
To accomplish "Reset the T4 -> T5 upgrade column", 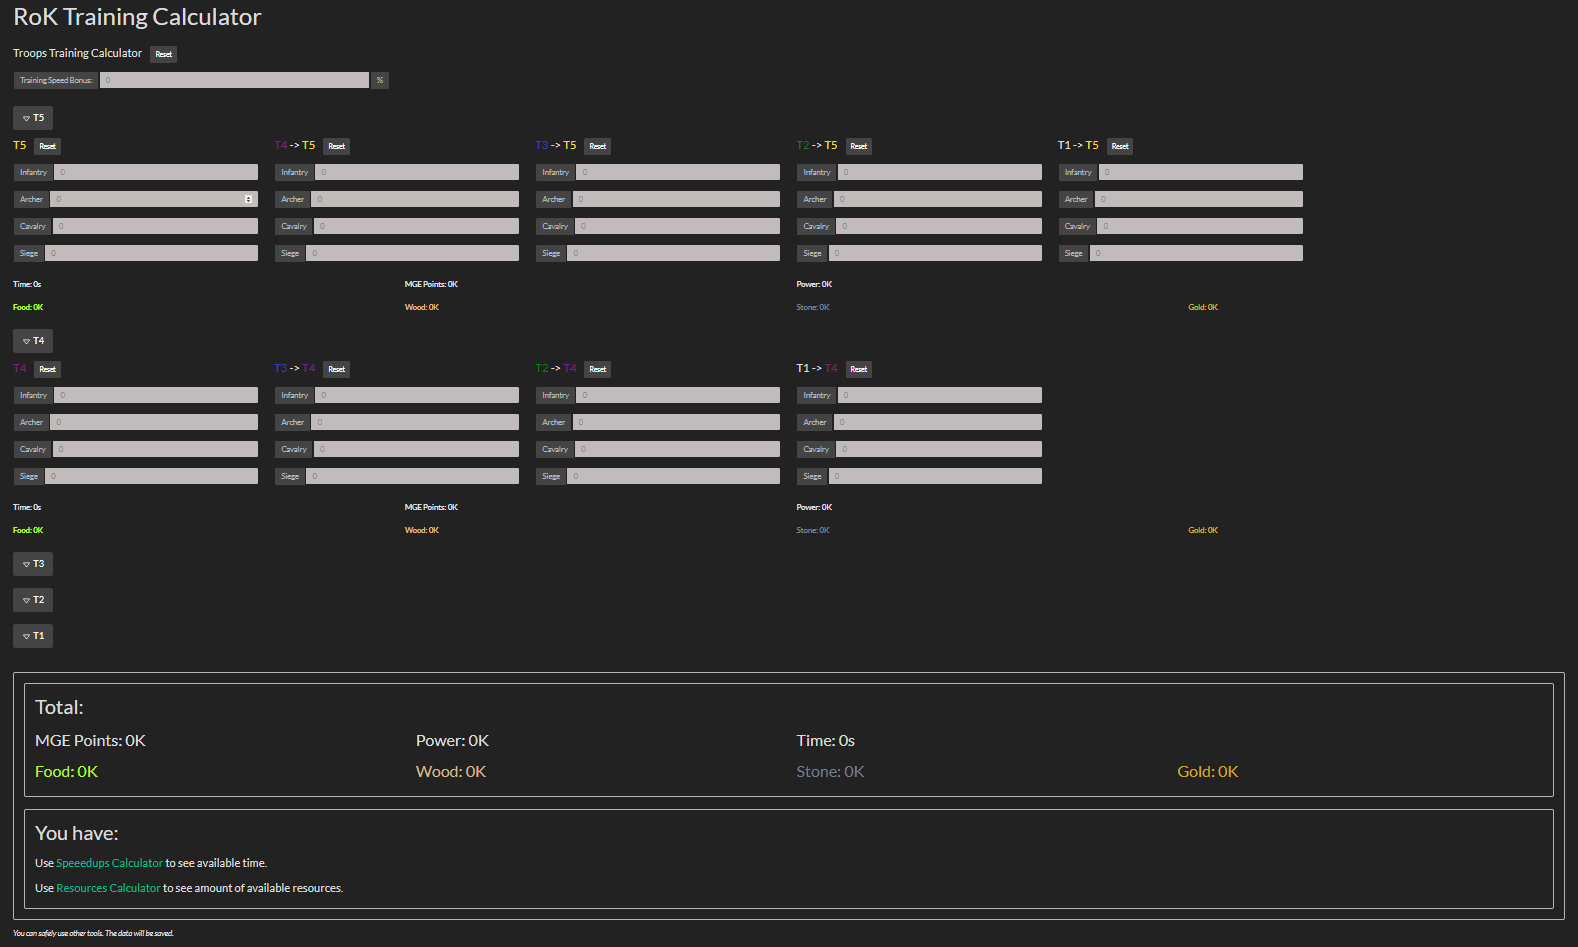I will click(337, 146).
